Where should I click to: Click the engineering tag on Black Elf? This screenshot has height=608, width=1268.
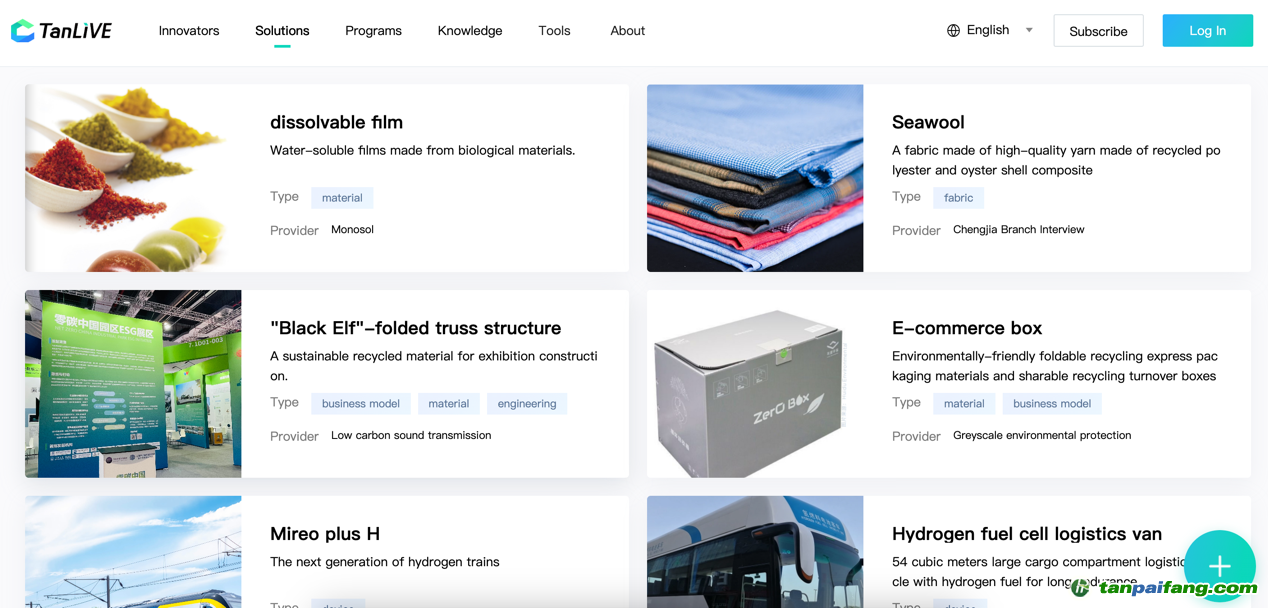point(527,404)
